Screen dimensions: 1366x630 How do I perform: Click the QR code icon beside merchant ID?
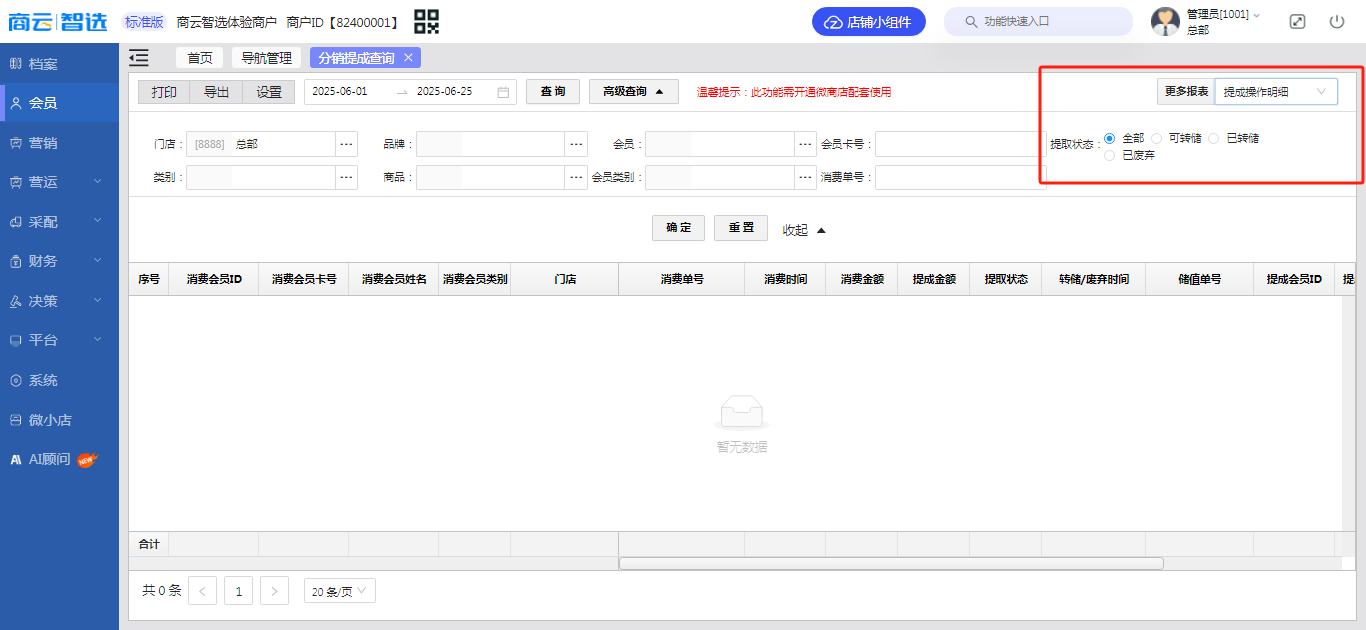427,21
